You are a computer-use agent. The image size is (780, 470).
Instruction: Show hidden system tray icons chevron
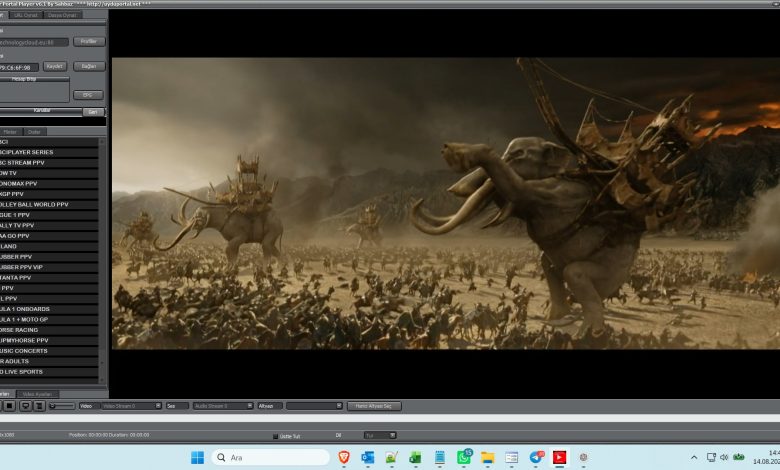(x=694, y=457)
